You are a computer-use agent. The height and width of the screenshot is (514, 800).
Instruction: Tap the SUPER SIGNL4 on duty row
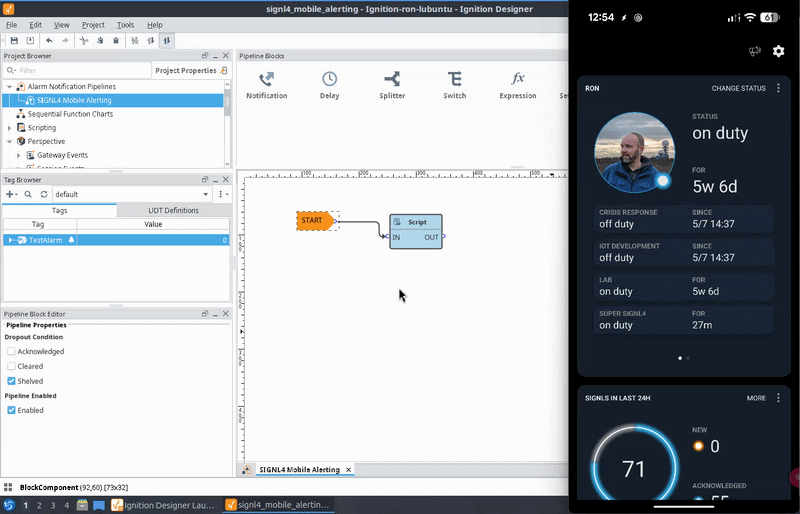click(x=684, y=320)
